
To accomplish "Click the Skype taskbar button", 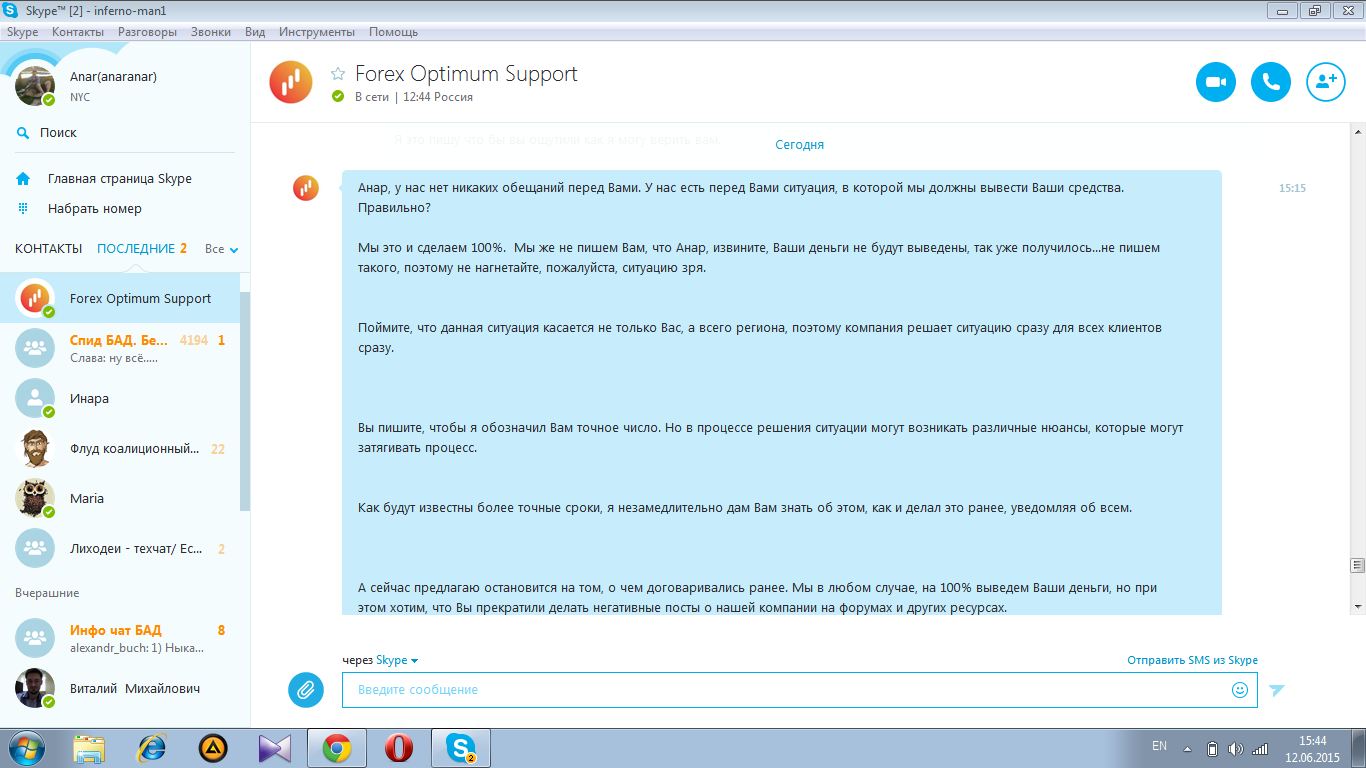I will (x=460, y=748).
